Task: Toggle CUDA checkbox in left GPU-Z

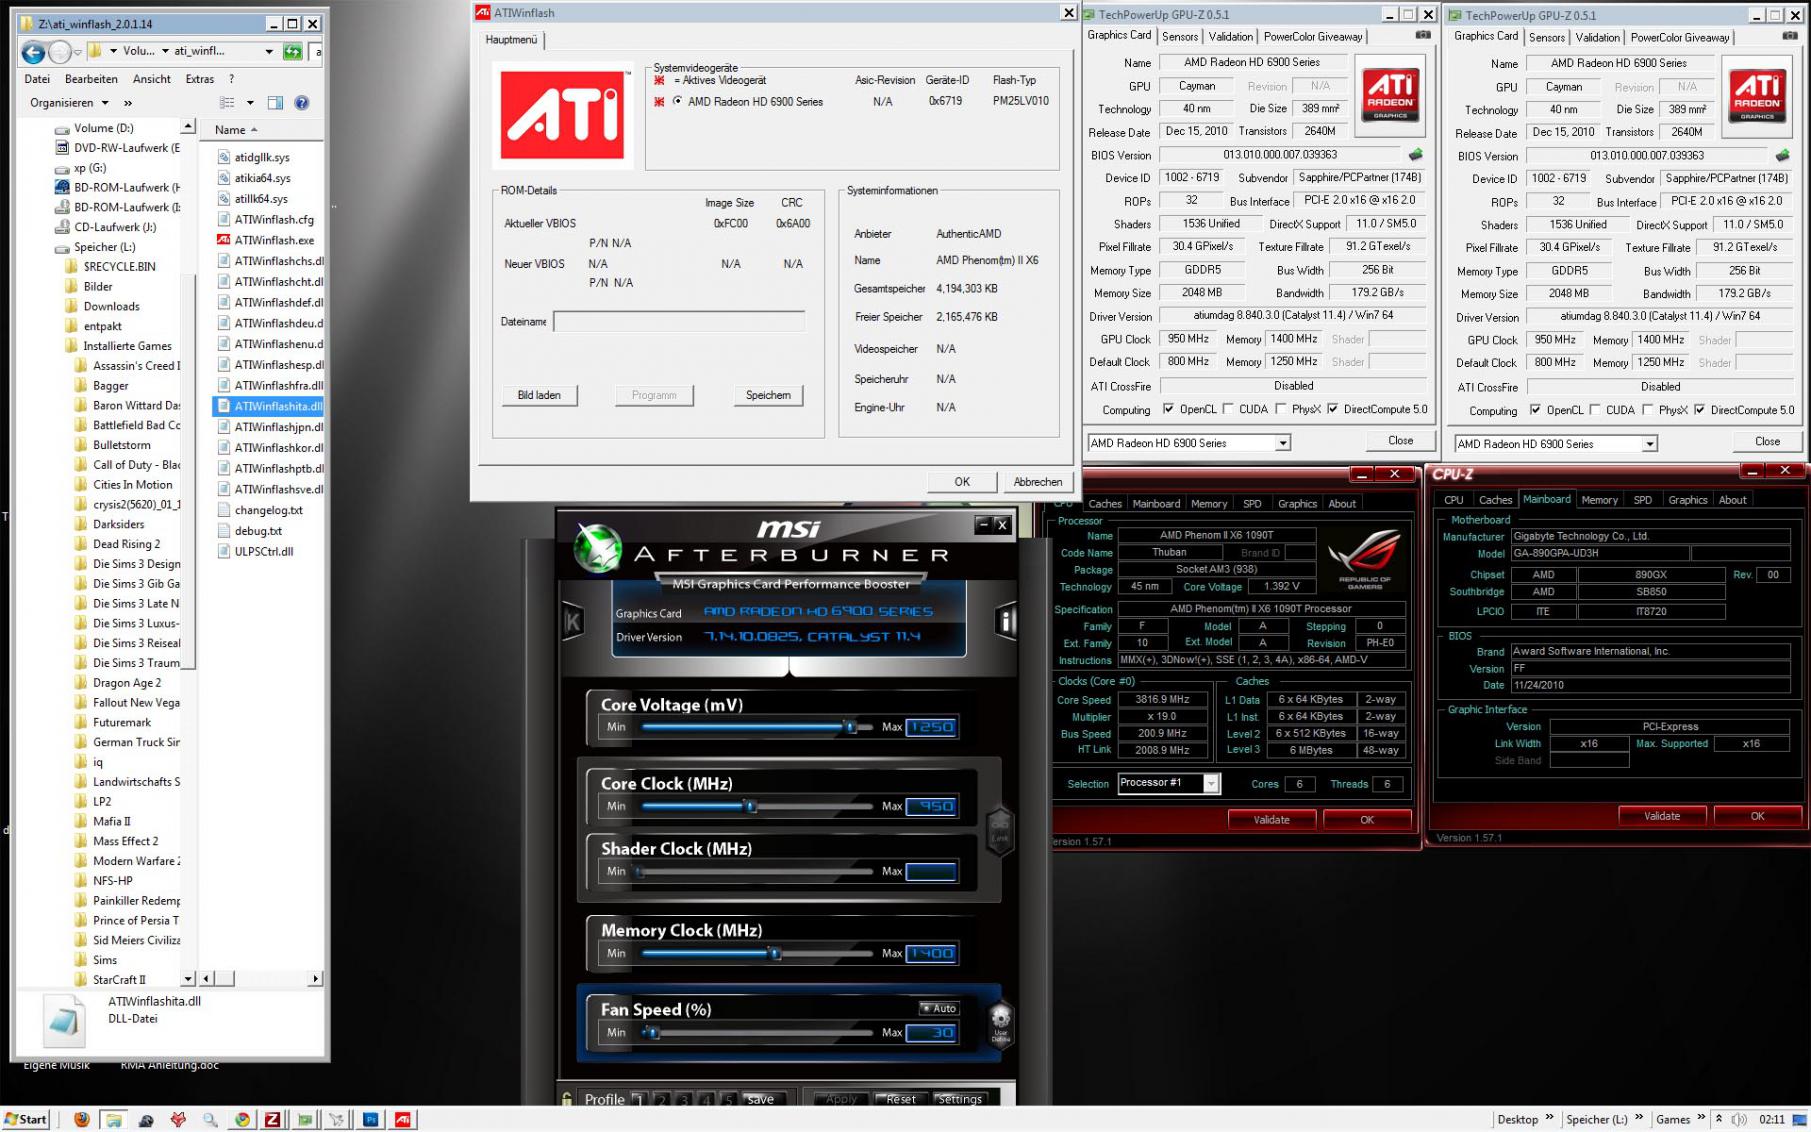Action: [1228, 409]
